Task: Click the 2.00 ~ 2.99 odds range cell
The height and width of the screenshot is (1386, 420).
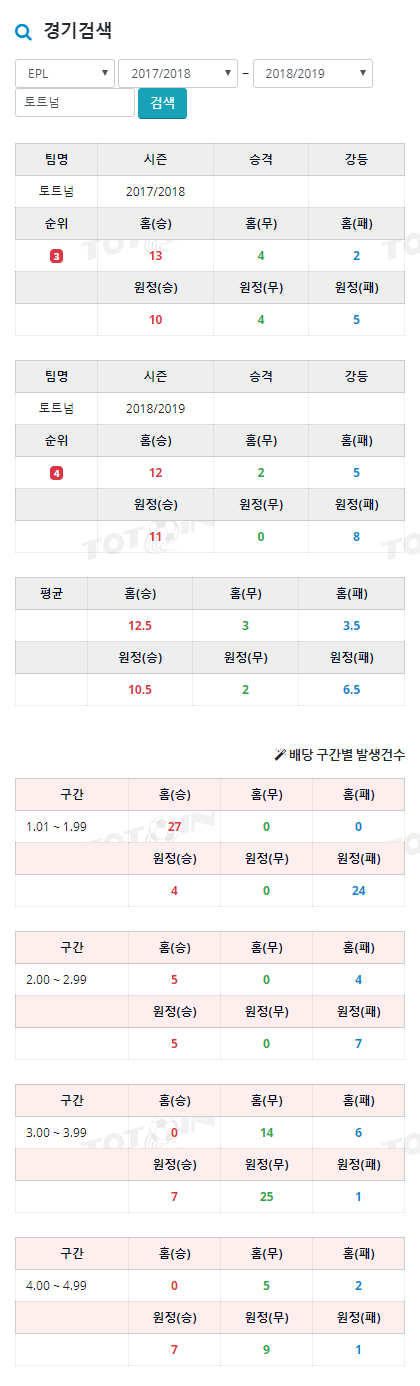Action: [72, 979]
